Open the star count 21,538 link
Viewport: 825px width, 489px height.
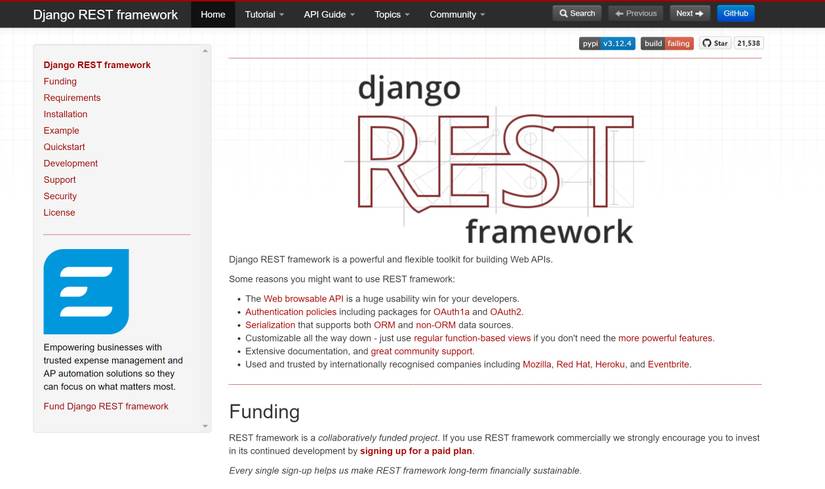[748, 43]
